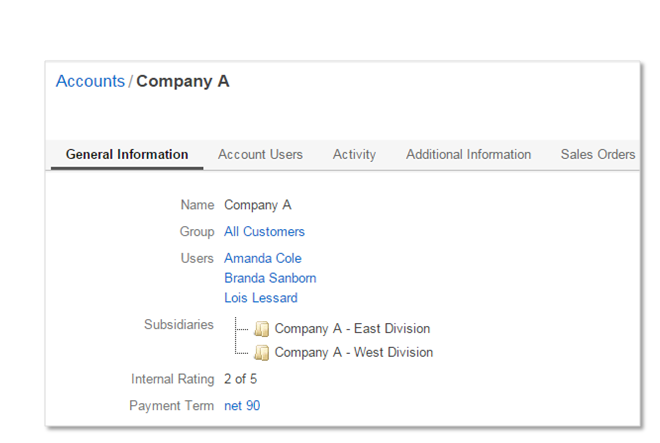Open the Additional Information tab
The height and width of the screenshot is (443, 660).
(468, 155)
